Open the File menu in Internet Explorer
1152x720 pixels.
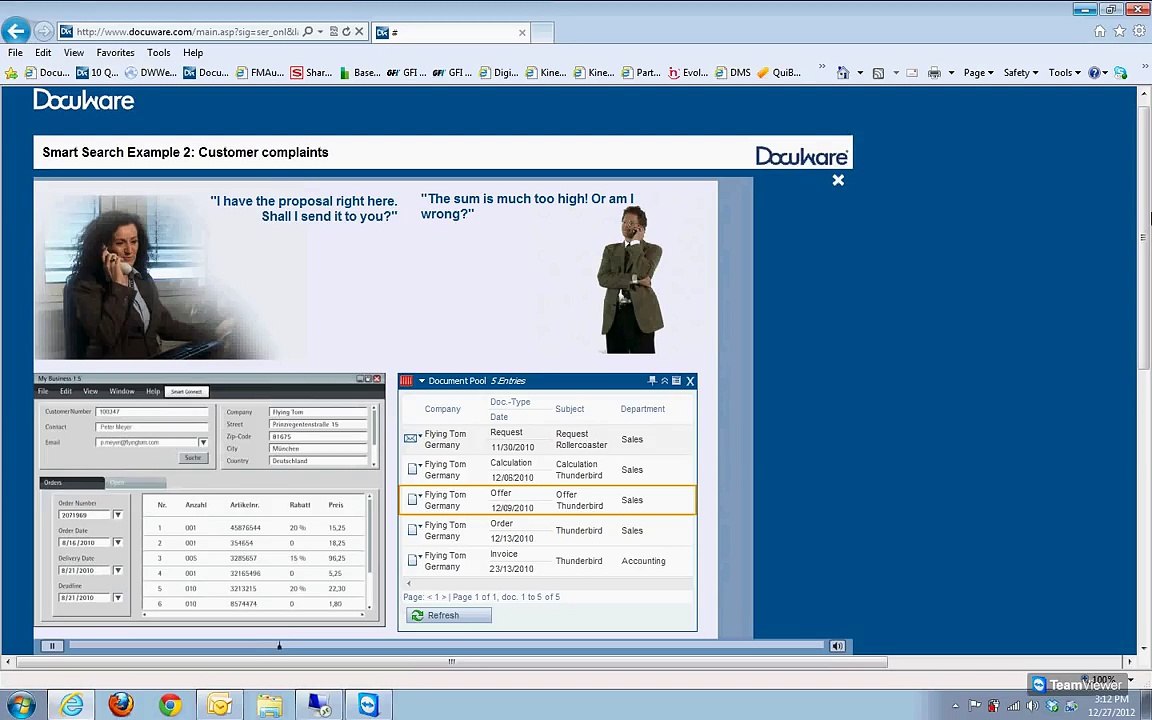point(15,53)
